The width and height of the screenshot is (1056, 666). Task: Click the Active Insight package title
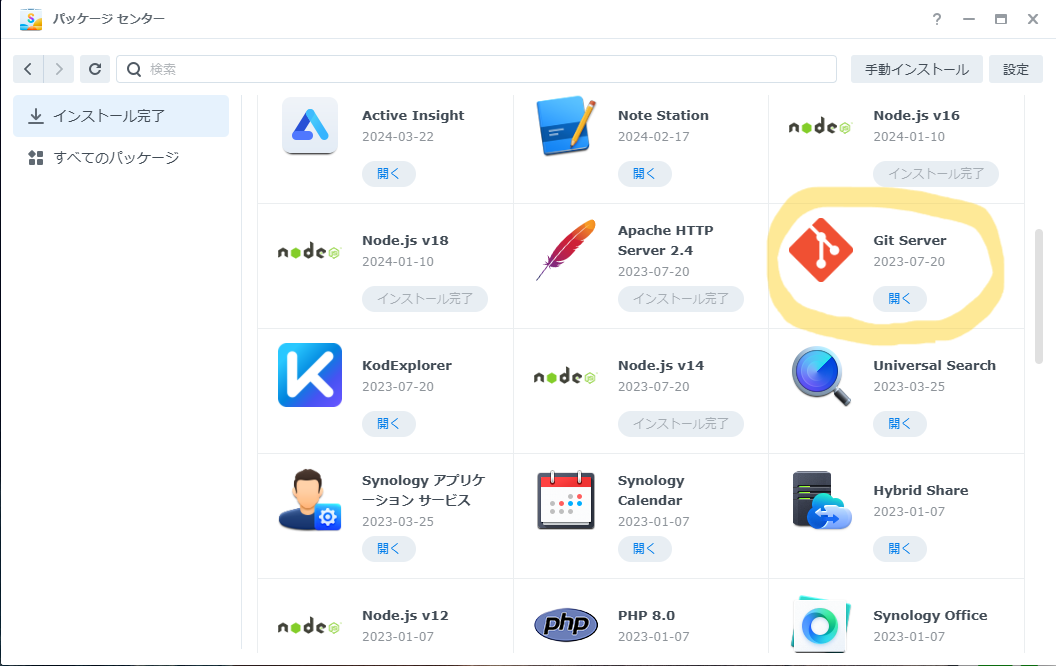[413, 116]
